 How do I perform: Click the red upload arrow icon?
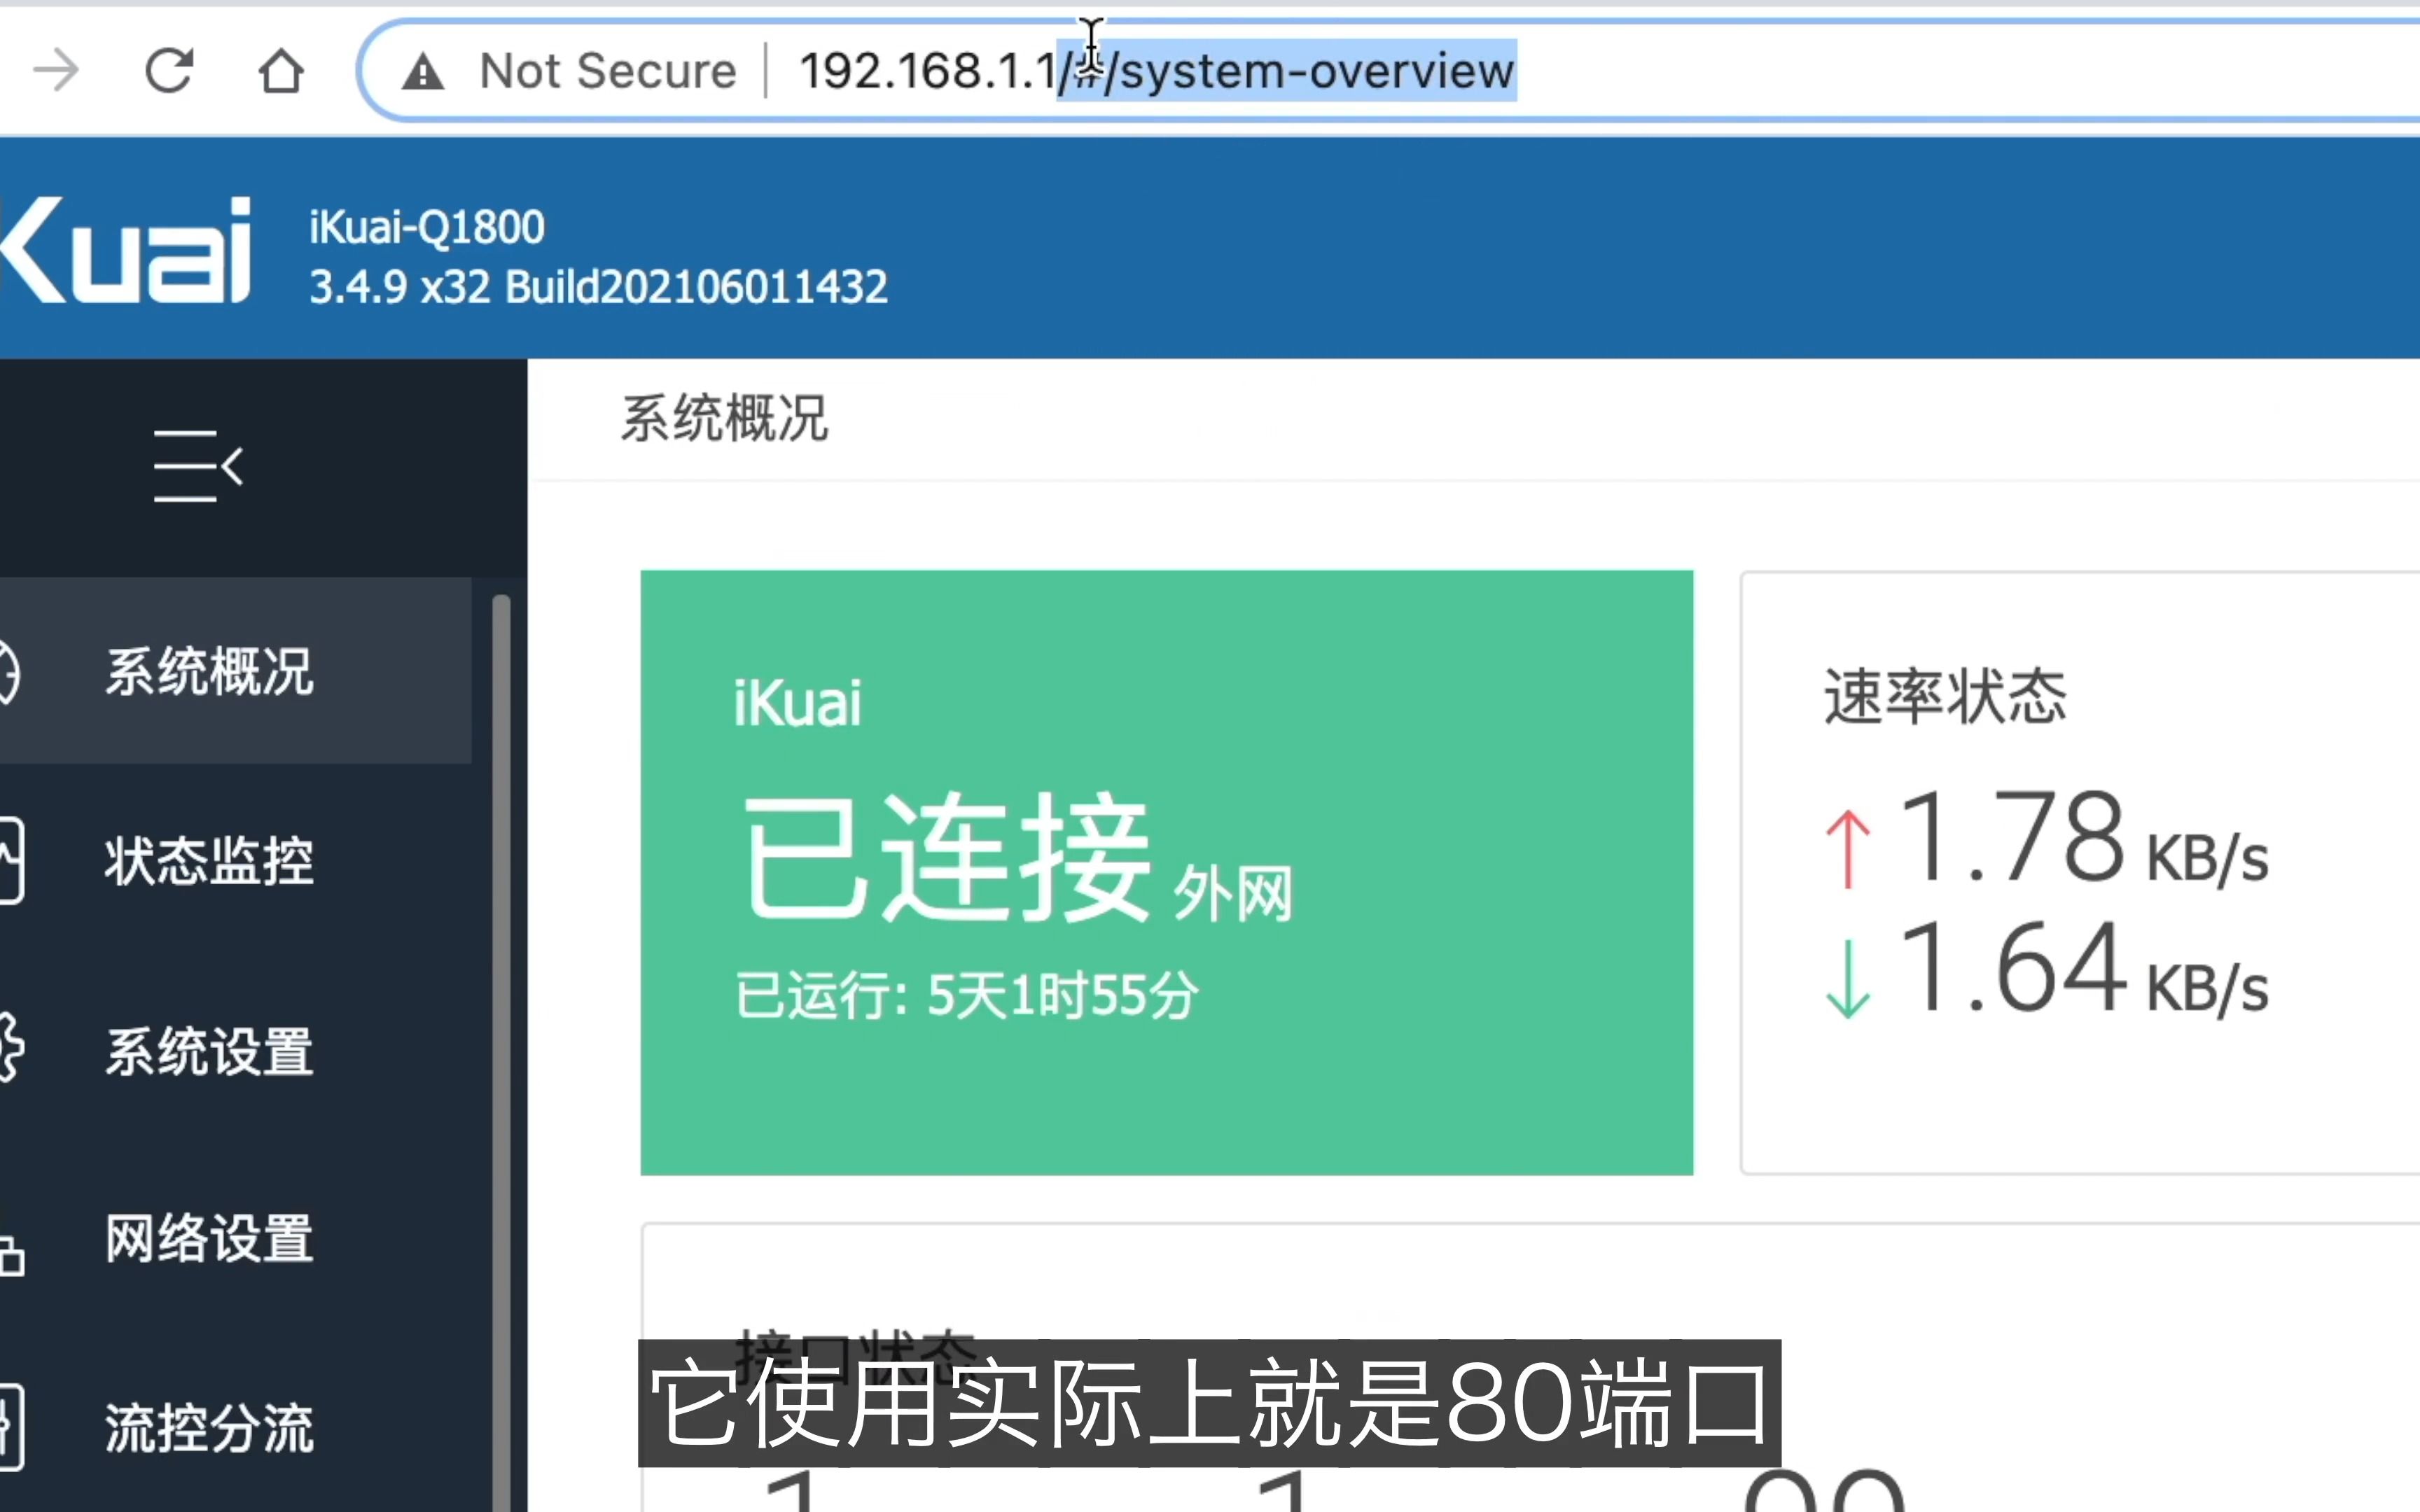point(1848,848)
